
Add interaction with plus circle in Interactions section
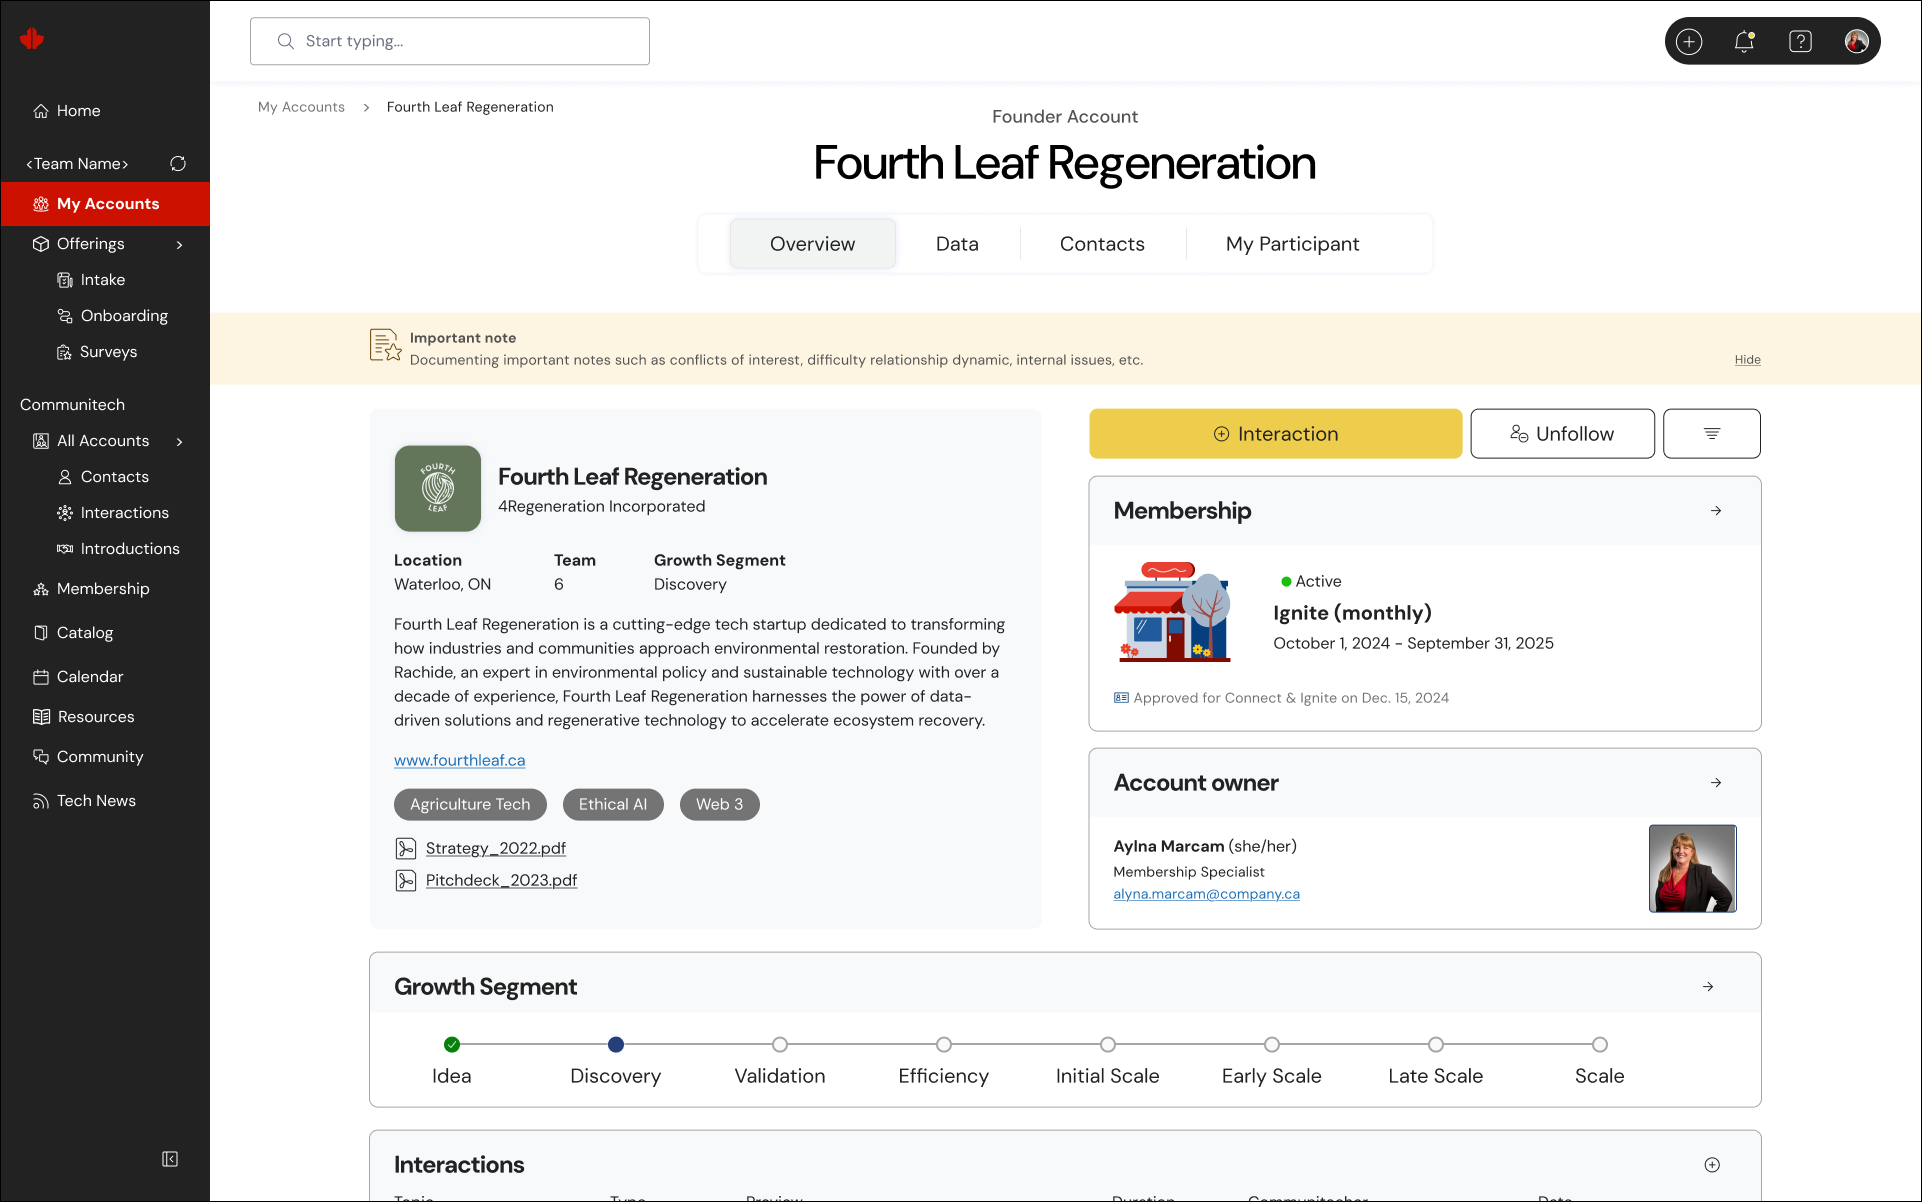(x=1712, y=1165)
